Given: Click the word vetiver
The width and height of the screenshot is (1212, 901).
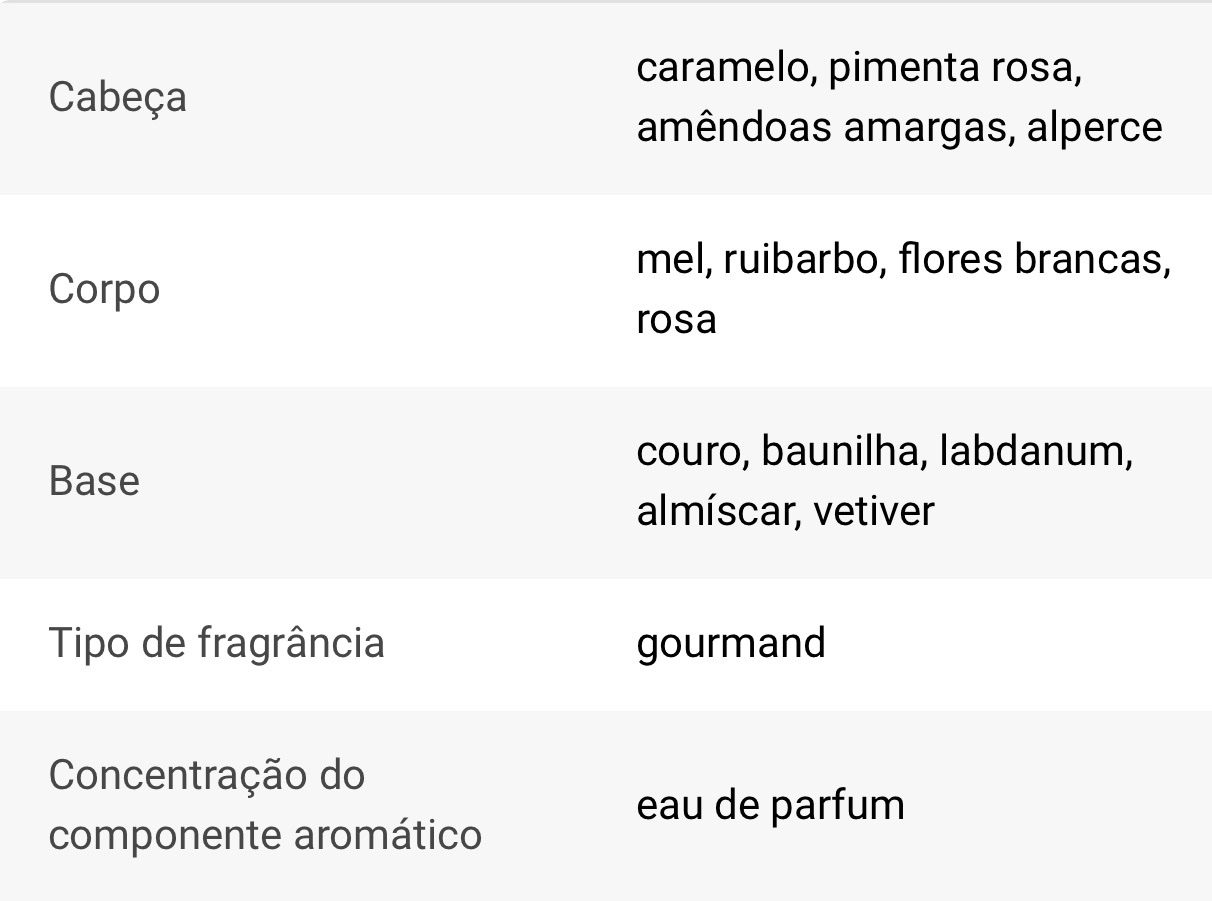Looking at the screenshot, I should click(x=873, y=512).
